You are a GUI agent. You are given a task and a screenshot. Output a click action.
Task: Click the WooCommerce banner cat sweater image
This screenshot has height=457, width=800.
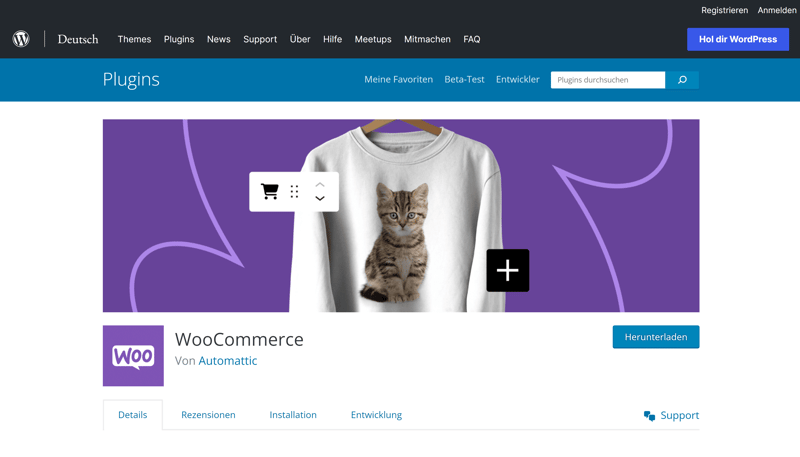(x=401, y=216)
